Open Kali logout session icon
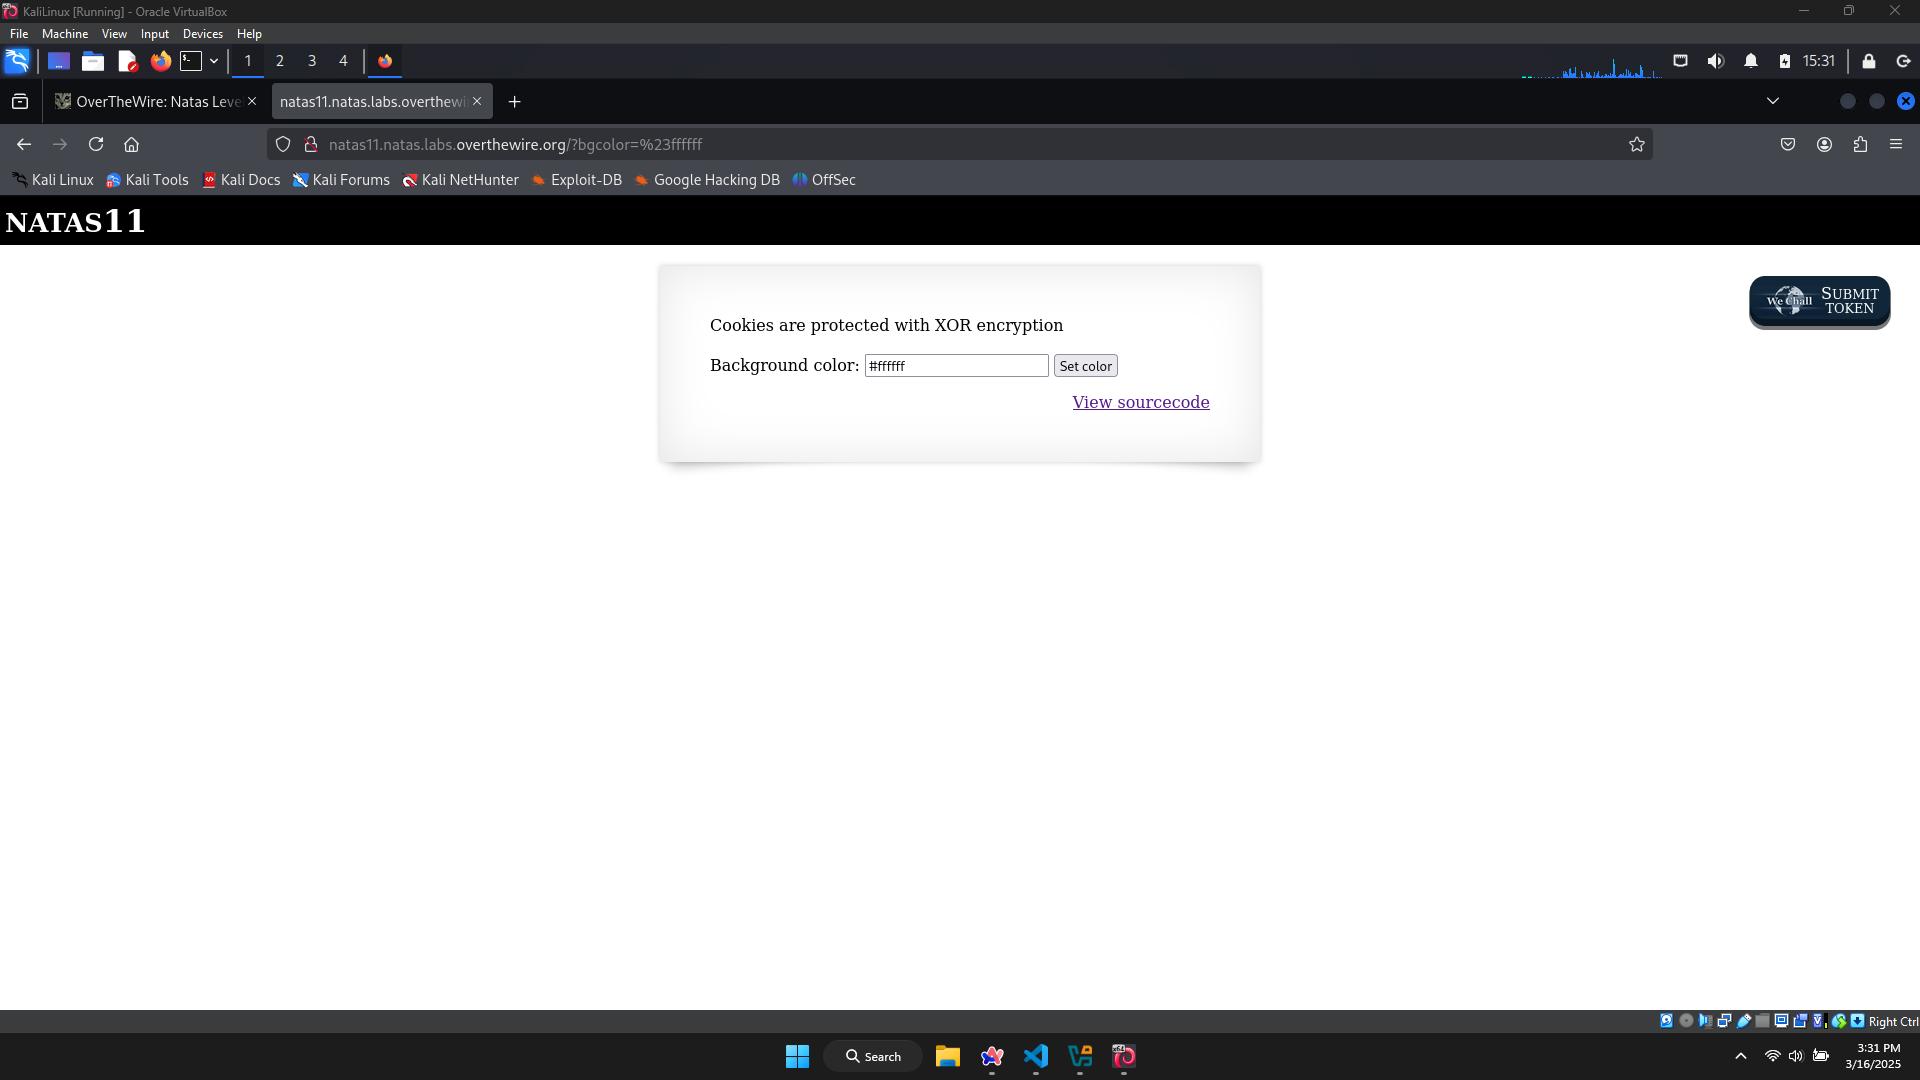The image size is (1920, 1080). [1904, 61]
